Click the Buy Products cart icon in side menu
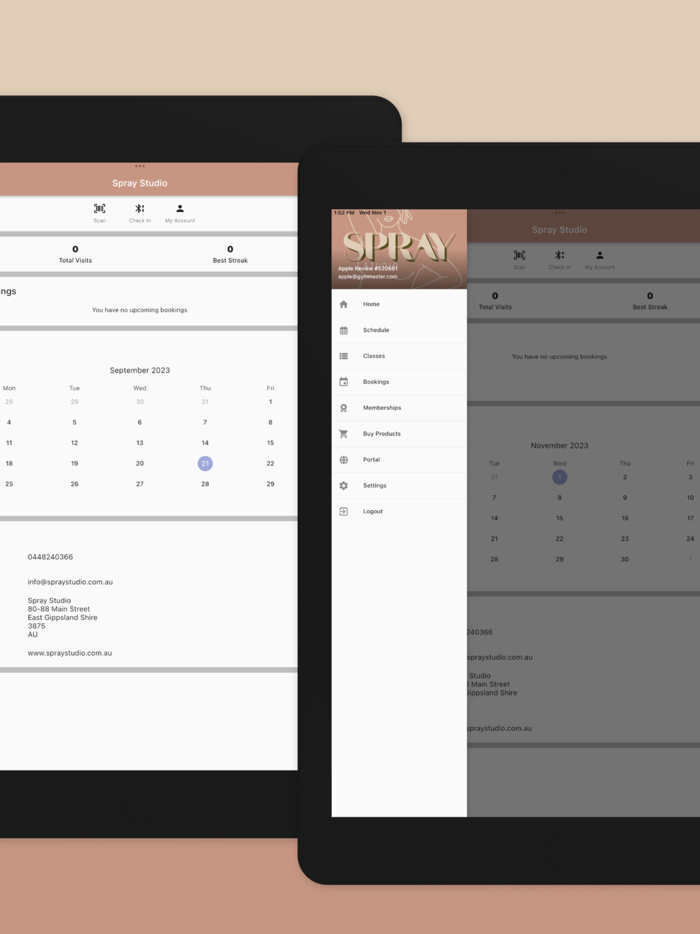This screenshot has width=700, height=934. 344,434
